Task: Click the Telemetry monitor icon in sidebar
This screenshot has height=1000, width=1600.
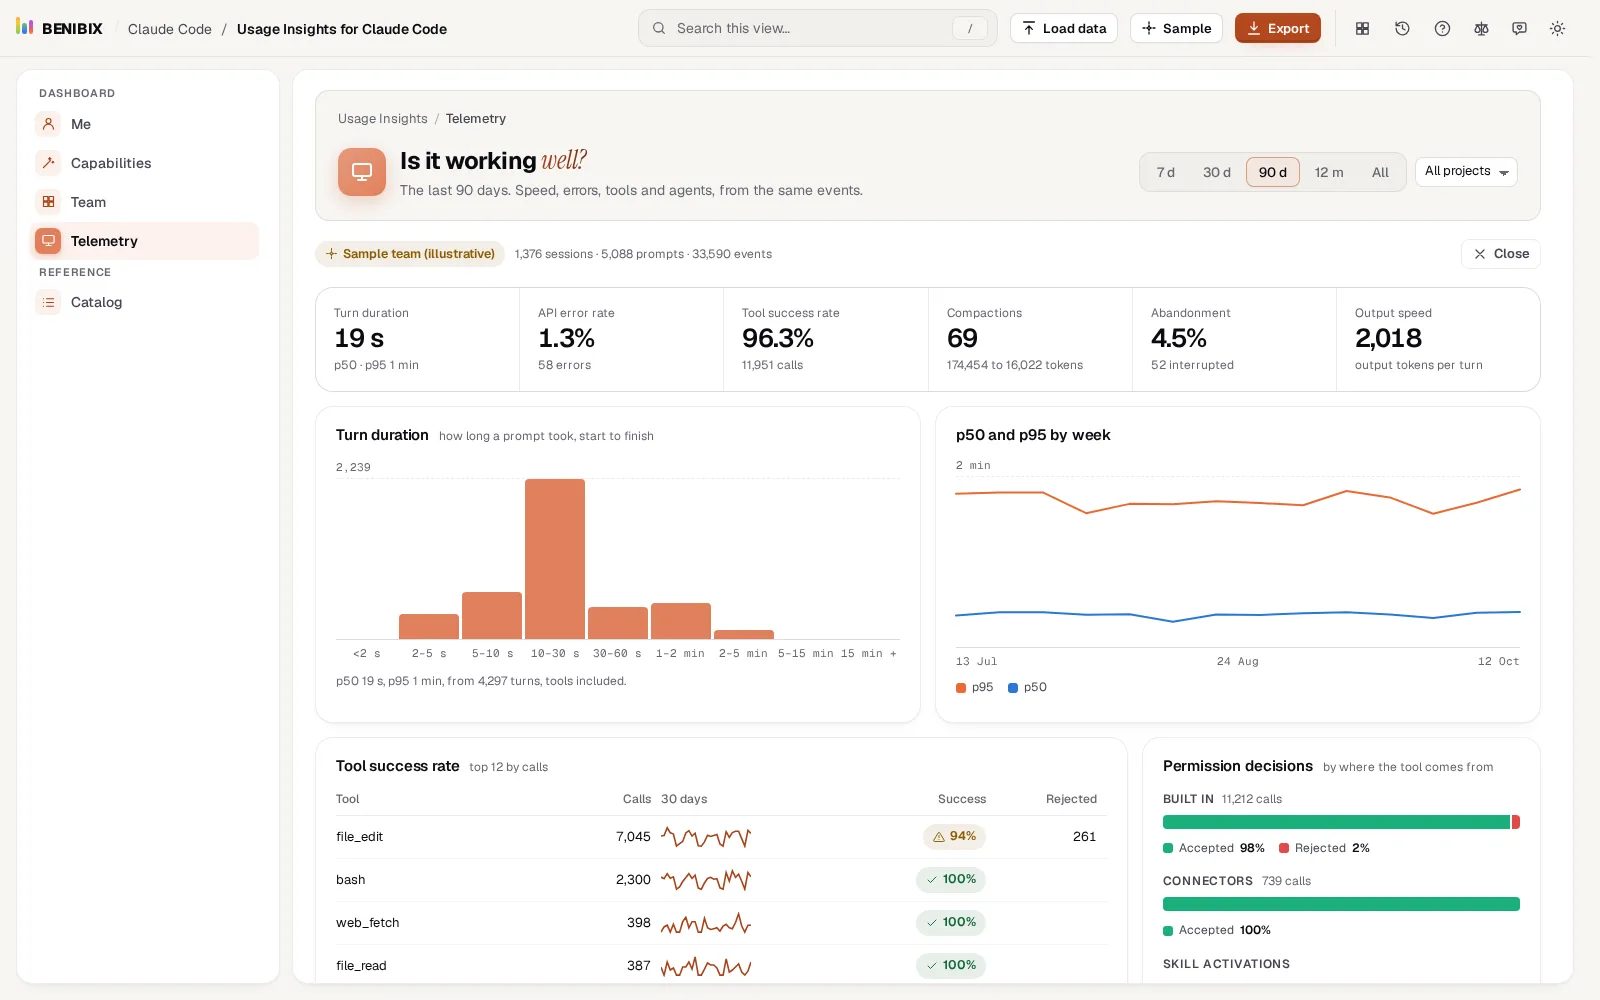Action: [x=48, y=241]
